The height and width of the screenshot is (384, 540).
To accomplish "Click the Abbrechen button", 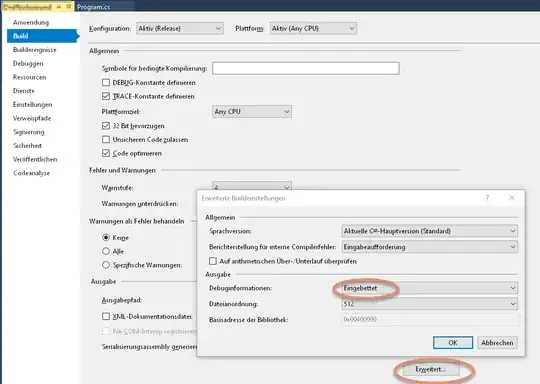I will (x=497, y=343).
